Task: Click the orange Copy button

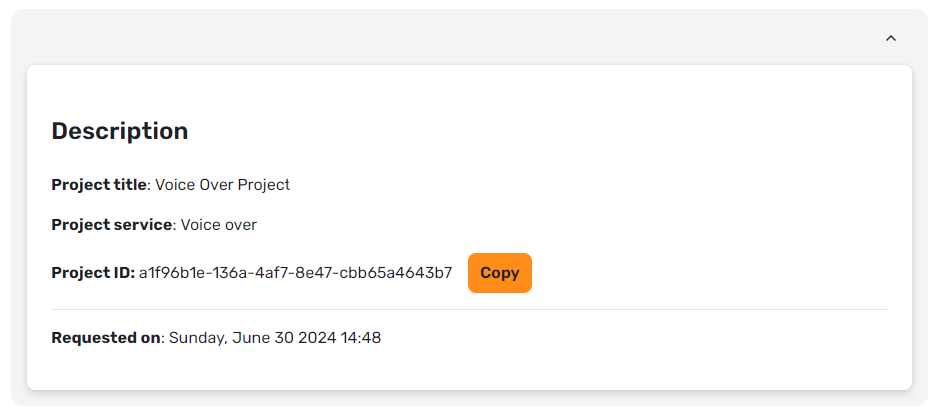Action: [x=499, y=273]
